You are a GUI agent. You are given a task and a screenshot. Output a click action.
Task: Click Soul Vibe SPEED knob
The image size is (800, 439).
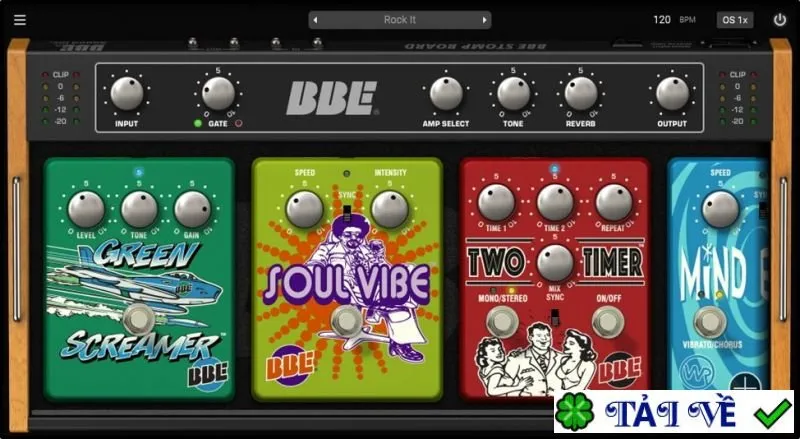coord(304,209)
